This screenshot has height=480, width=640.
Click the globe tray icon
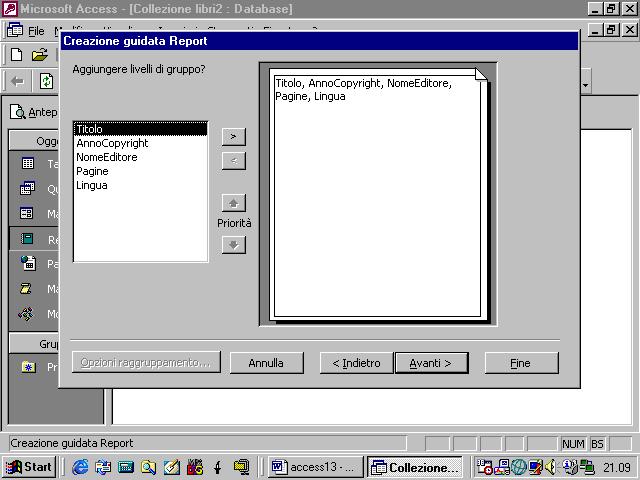tap(519, 467)
